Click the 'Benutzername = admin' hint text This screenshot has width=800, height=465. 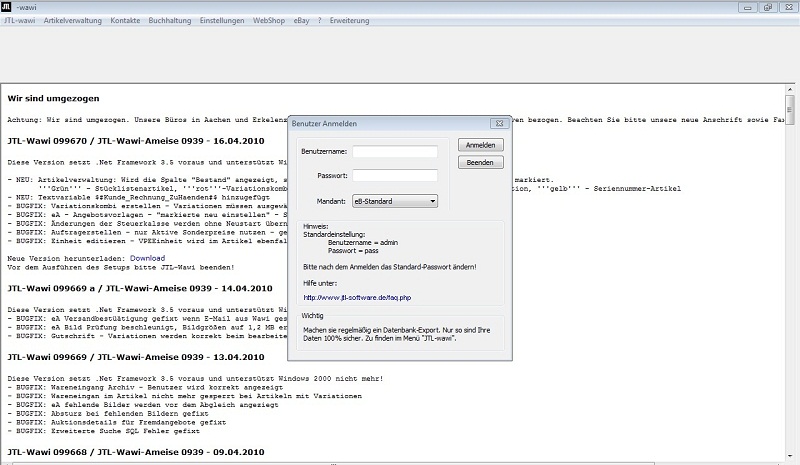pos(363,243)
